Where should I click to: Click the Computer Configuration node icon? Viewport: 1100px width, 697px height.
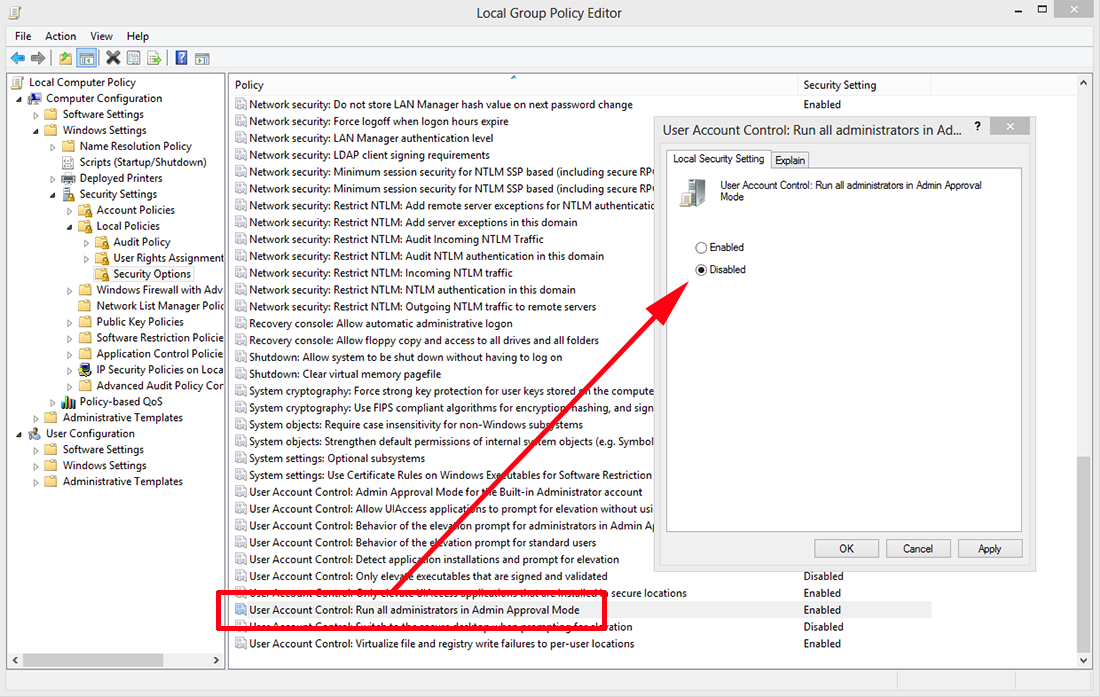(x=34, y=98)
